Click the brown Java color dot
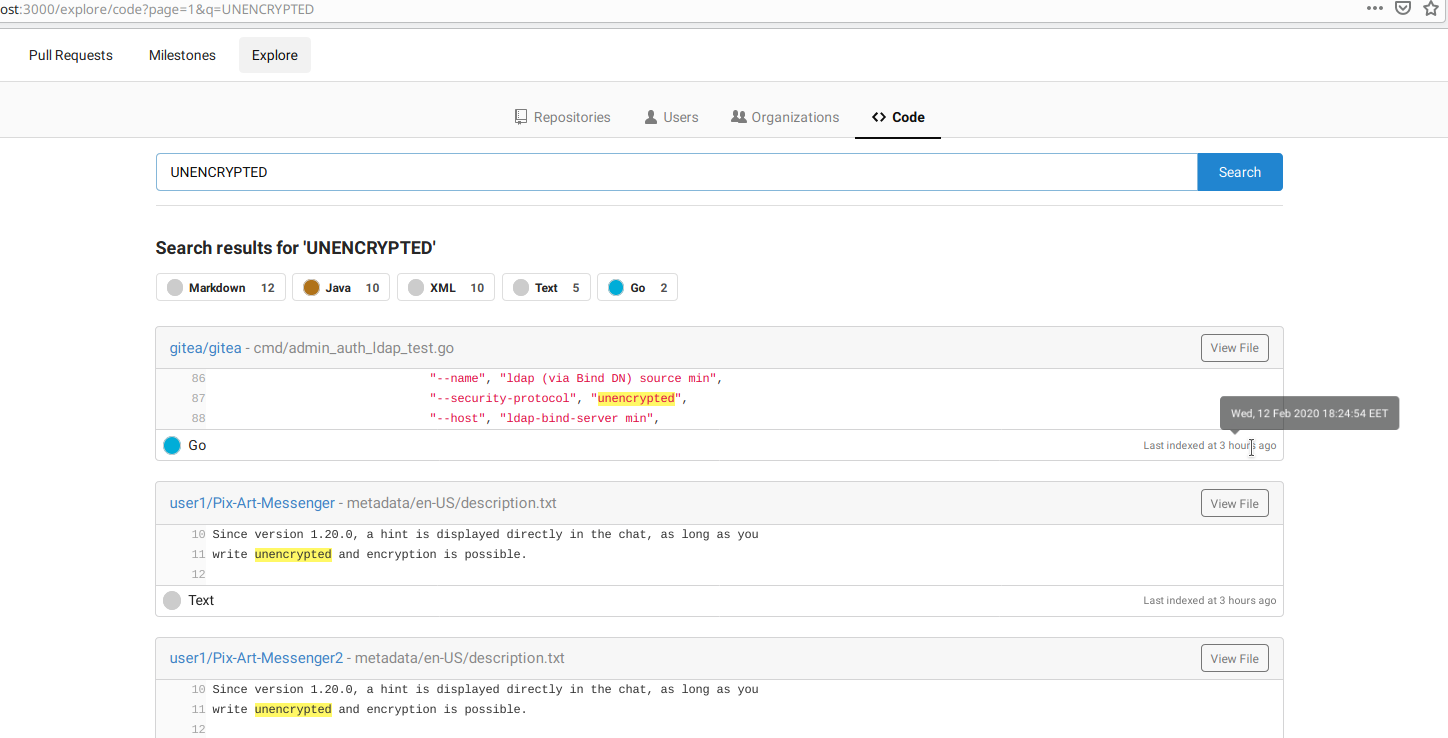 coord(311,288)
